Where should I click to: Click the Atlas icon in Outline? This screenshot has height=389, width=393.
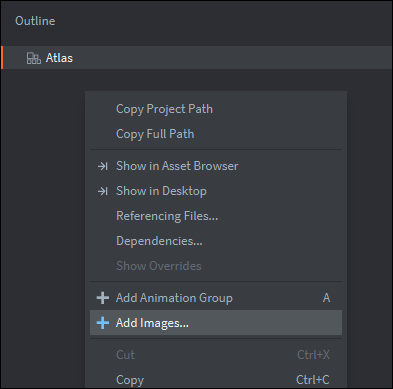click(x=34, y=58)
